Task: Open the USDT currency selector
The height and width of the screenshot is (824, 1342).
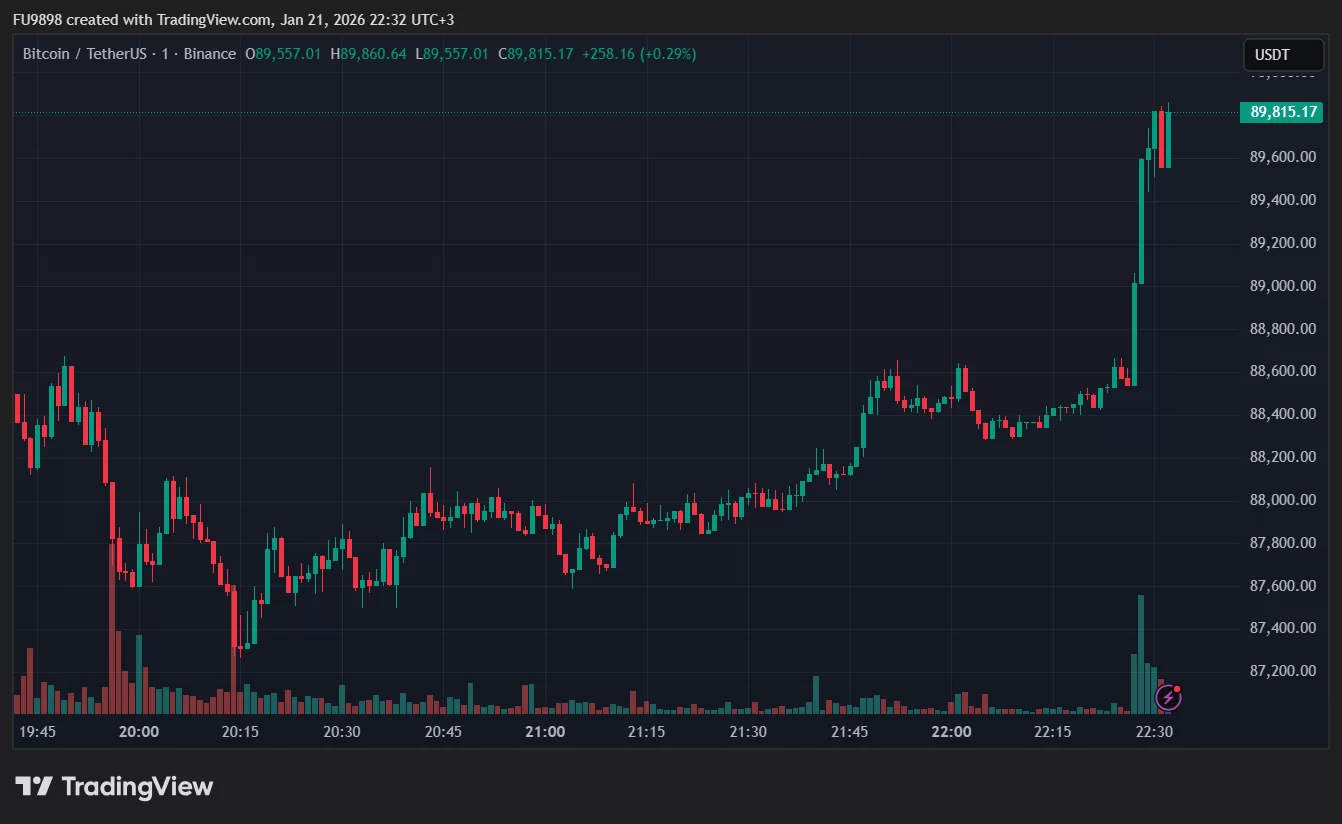Action: point(1282,55)
